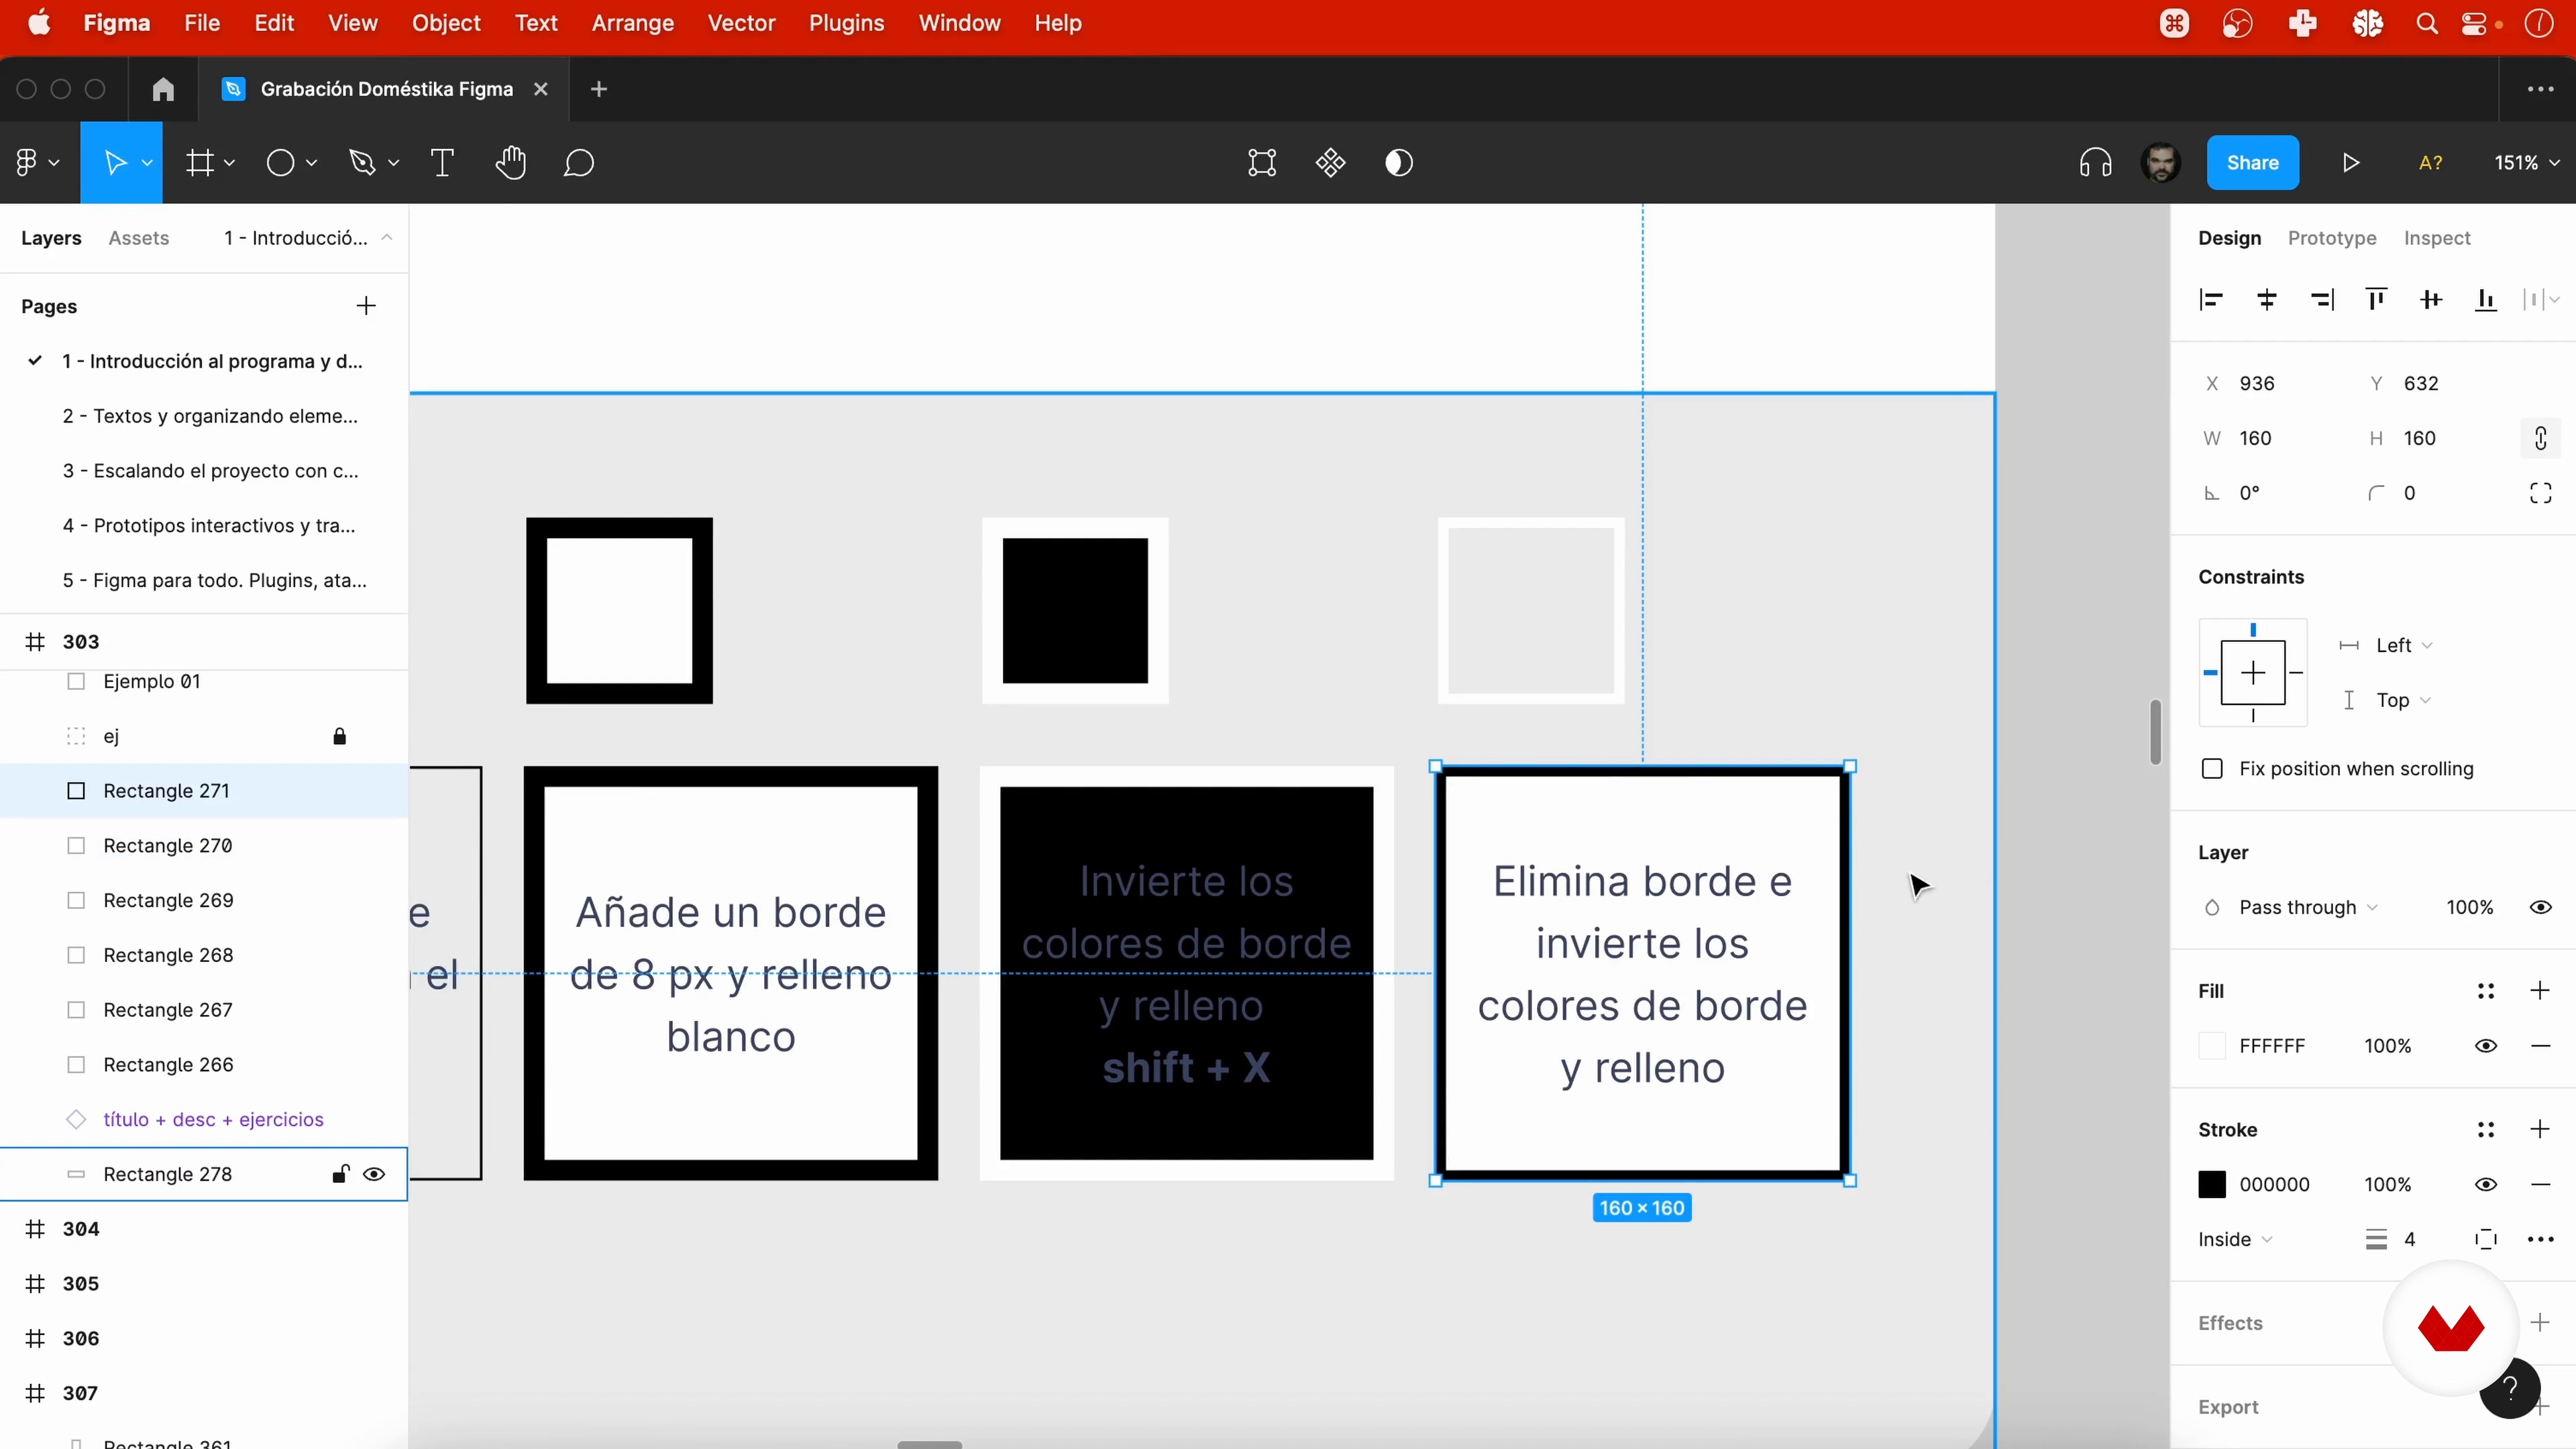The height and width of the screenshot is (1449, 2576).
Task: Hide the 000000 stroke
Action: click(x=2486, y=1185)
